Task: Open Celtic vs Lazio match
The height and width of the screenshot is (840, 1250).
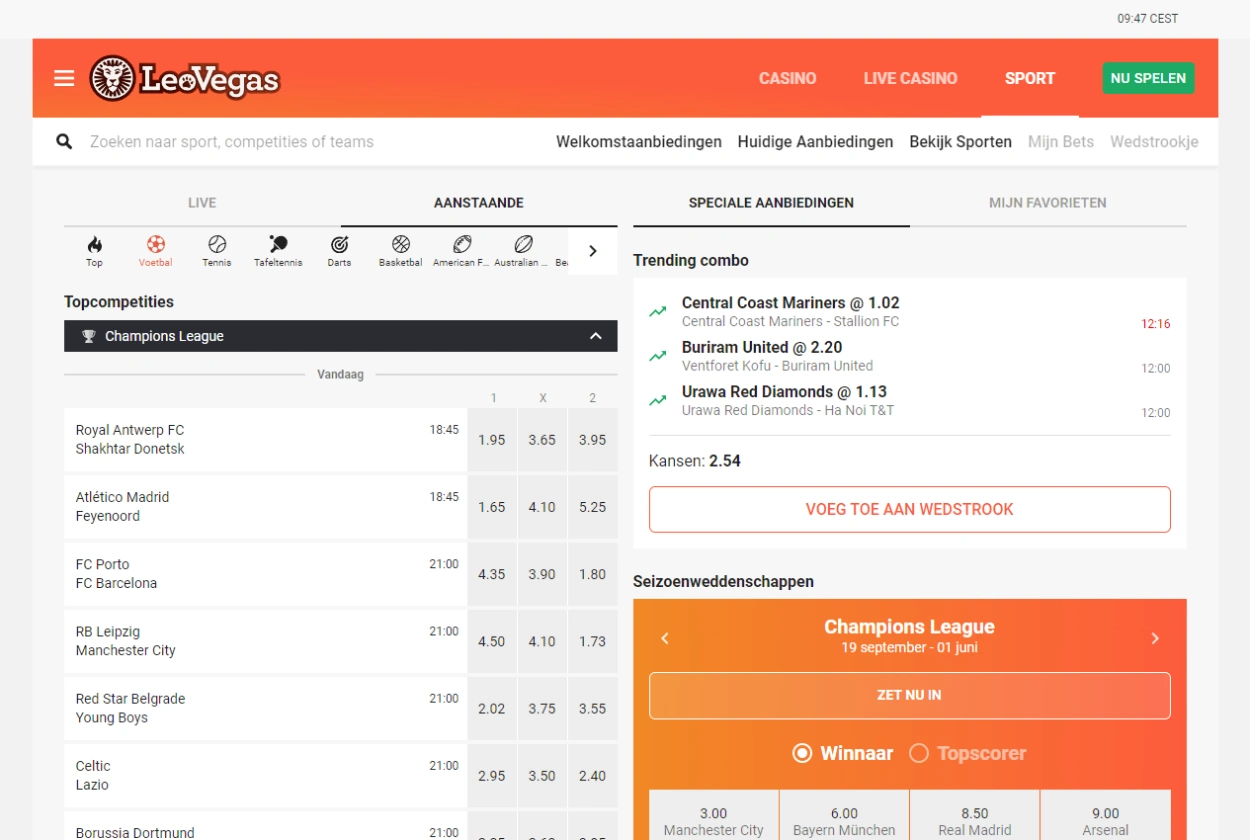Action: point(265,775)
